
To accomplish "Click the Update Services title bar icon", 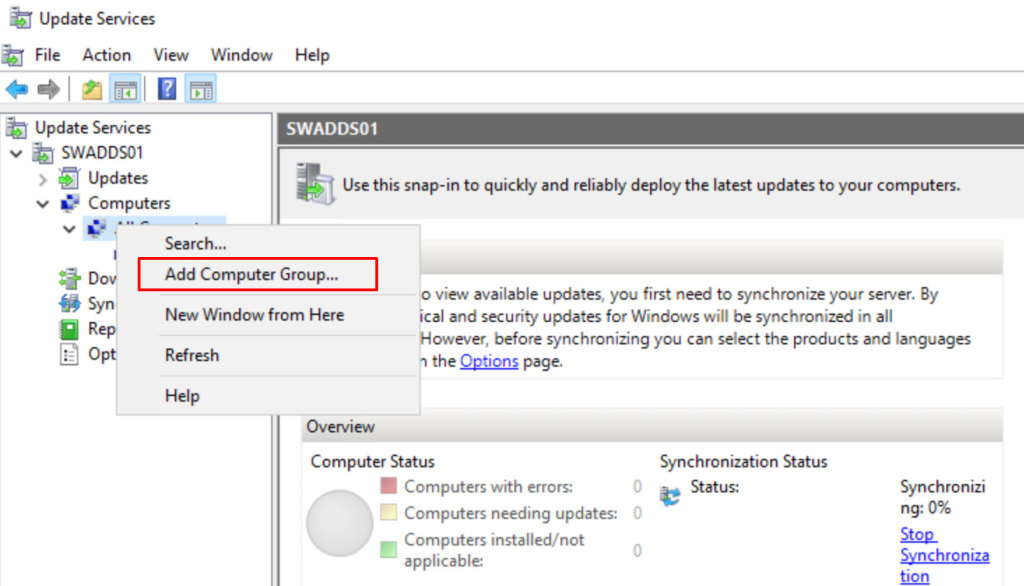I will [20, 18].
